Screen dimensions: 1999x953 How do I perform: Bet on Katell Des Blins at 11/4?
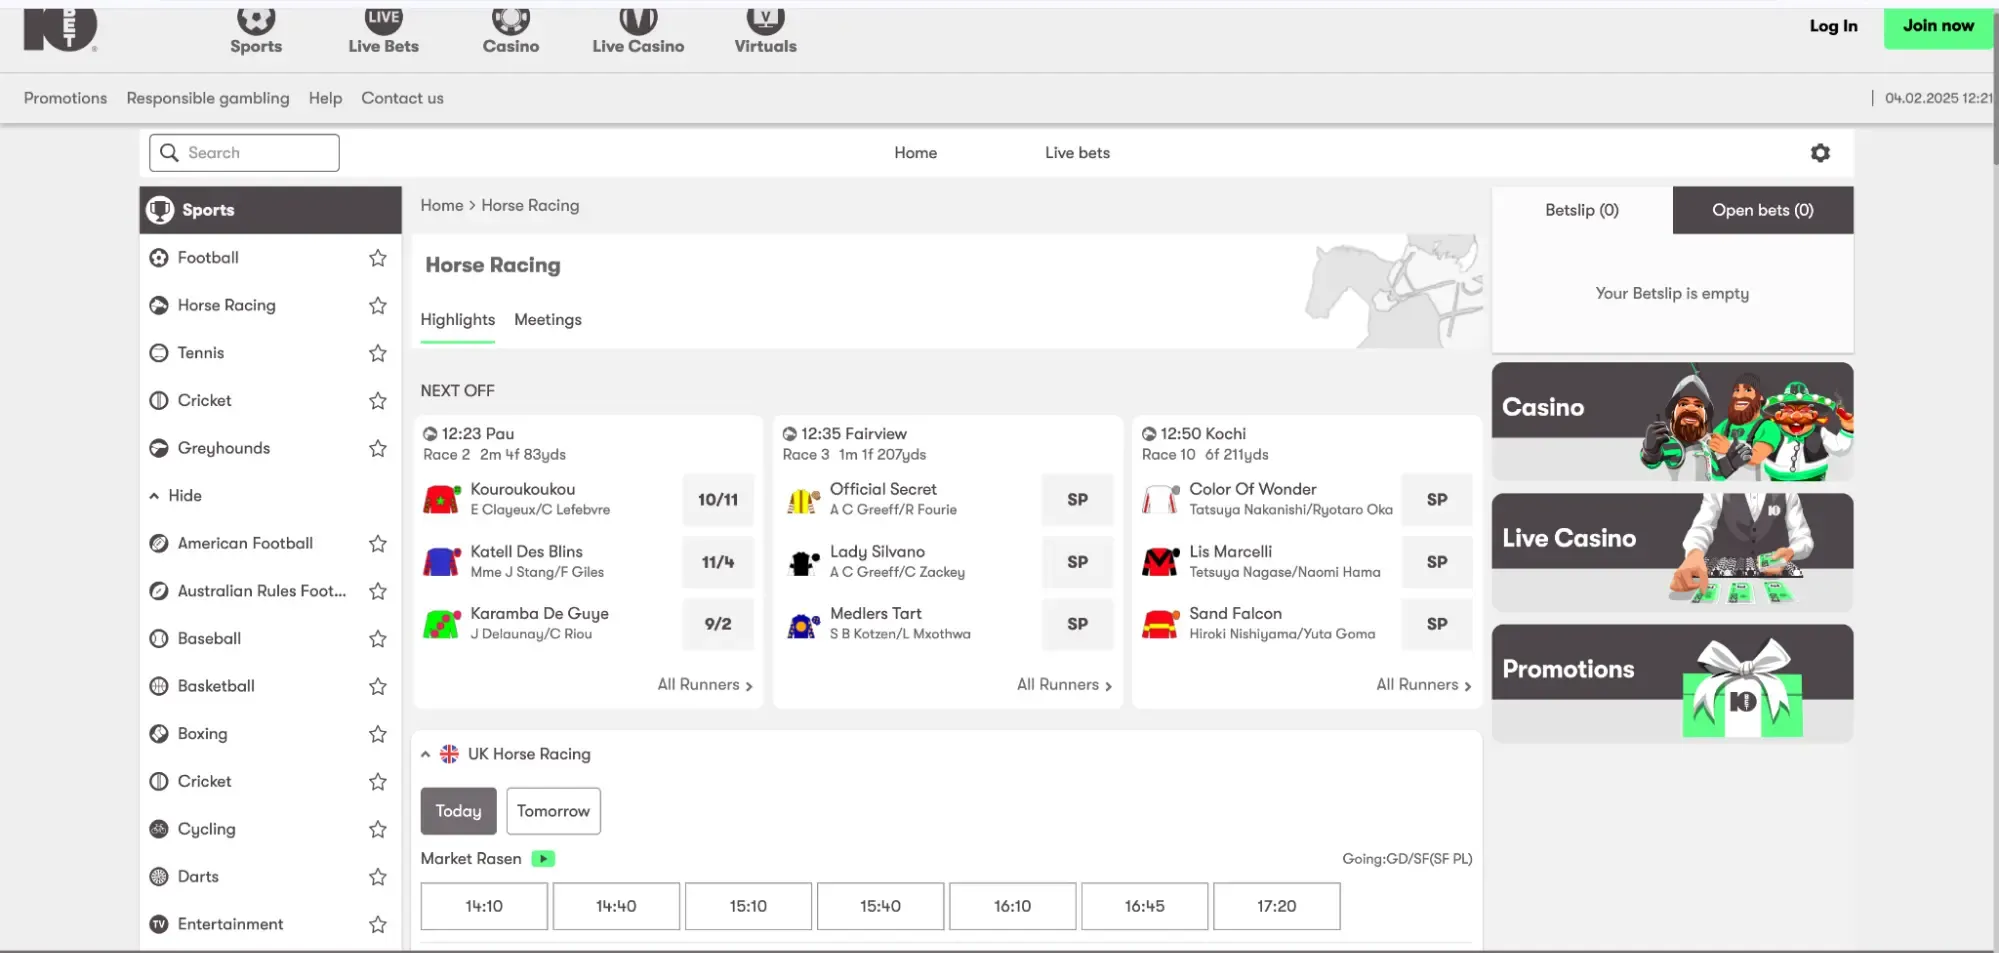click(718, 562)
